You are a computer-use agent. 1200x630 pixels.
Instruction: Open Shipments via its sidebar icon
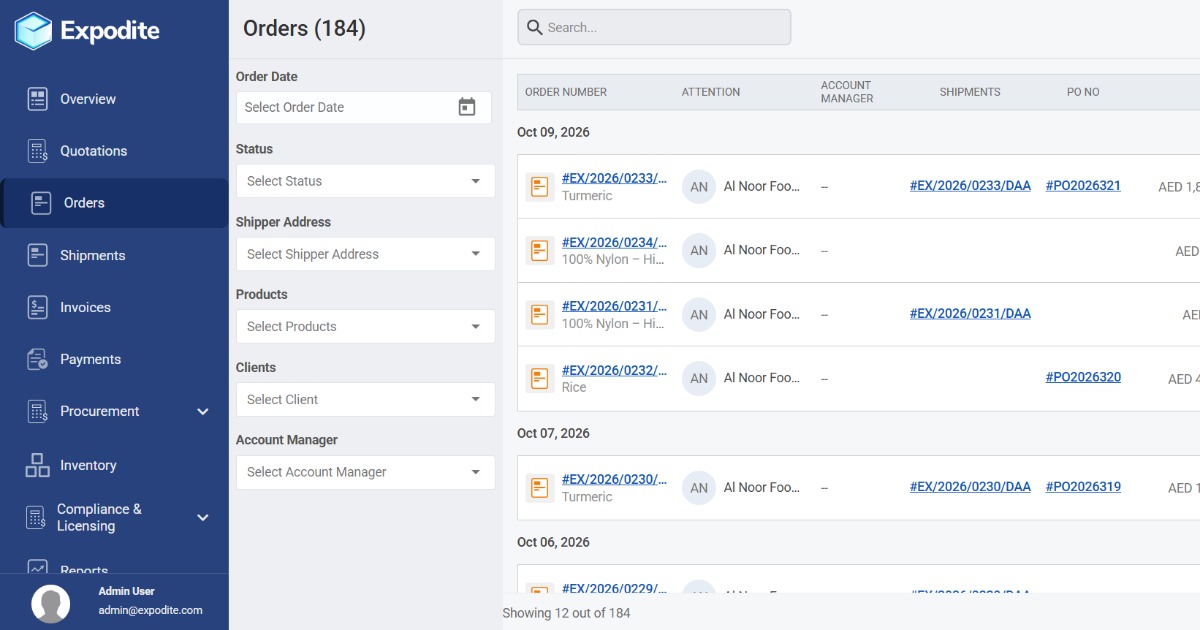pos(38,255)
